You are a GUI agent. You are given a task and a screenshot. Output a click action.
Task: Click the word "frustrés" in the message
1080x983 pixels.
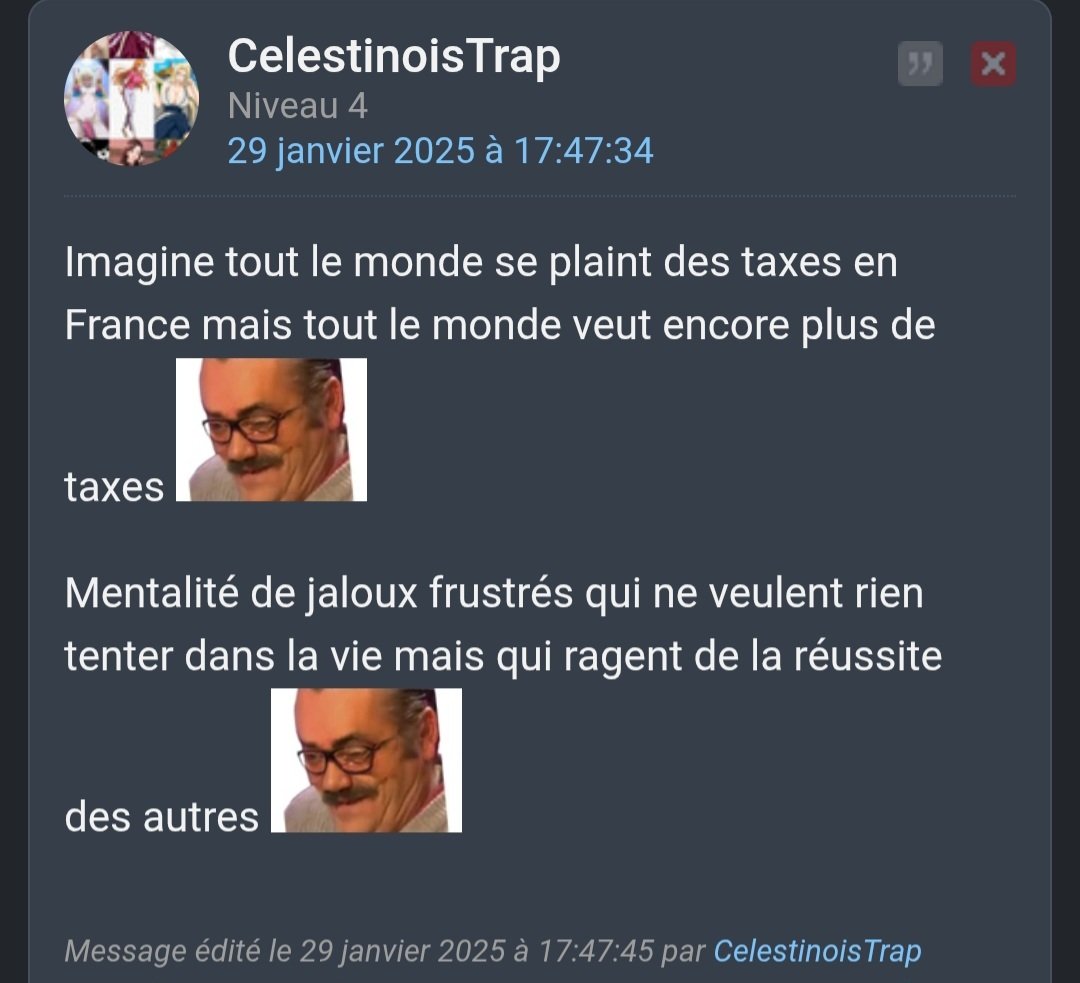tap(501, 593)
